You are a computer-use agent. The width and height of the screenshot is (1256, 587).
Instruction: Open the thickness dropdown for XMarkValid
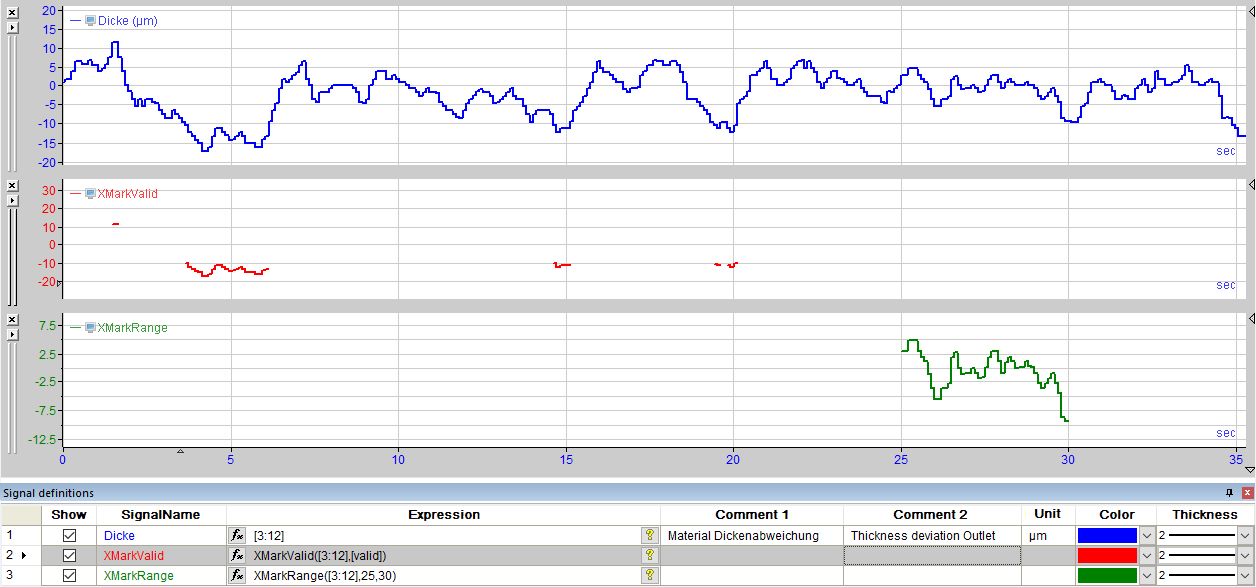coord(1245,555)
